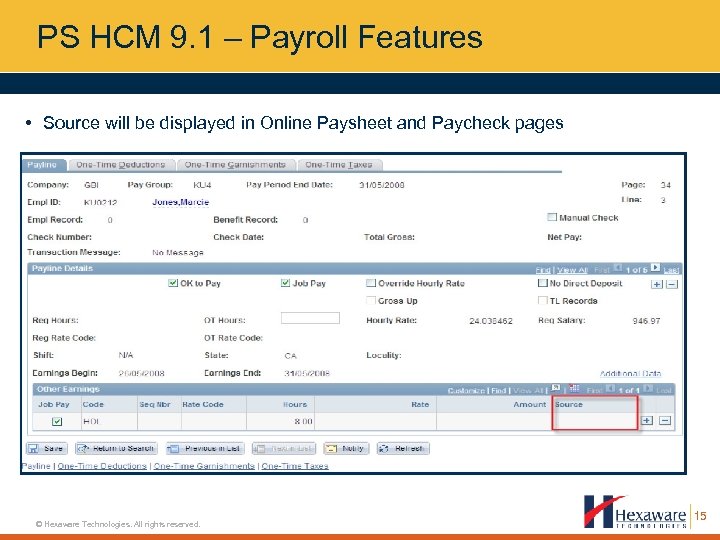Image resolution: width=720 pixels, height=540 pixels.
Task: Add a row to Other Earnings grid
Action: [x=647, y=421]
